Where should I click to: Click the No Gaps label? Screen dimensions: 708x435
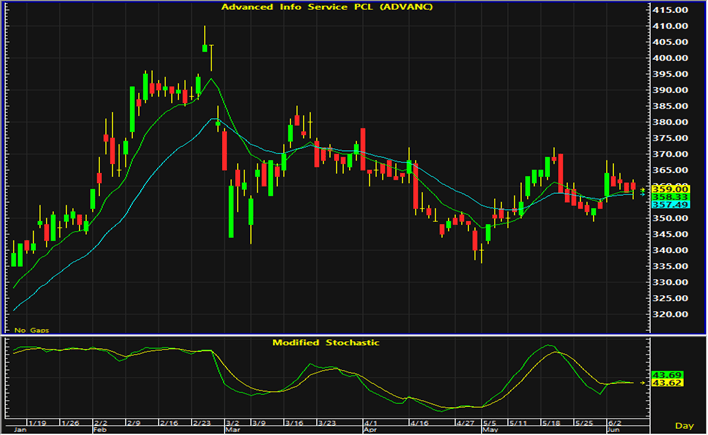pyautogui.click(x=32, y=330)
